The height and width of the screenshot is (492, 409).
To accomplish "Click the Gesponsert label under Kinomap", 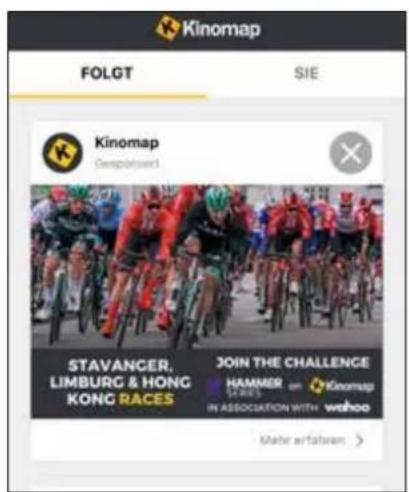I will click(x=127, y=164).
